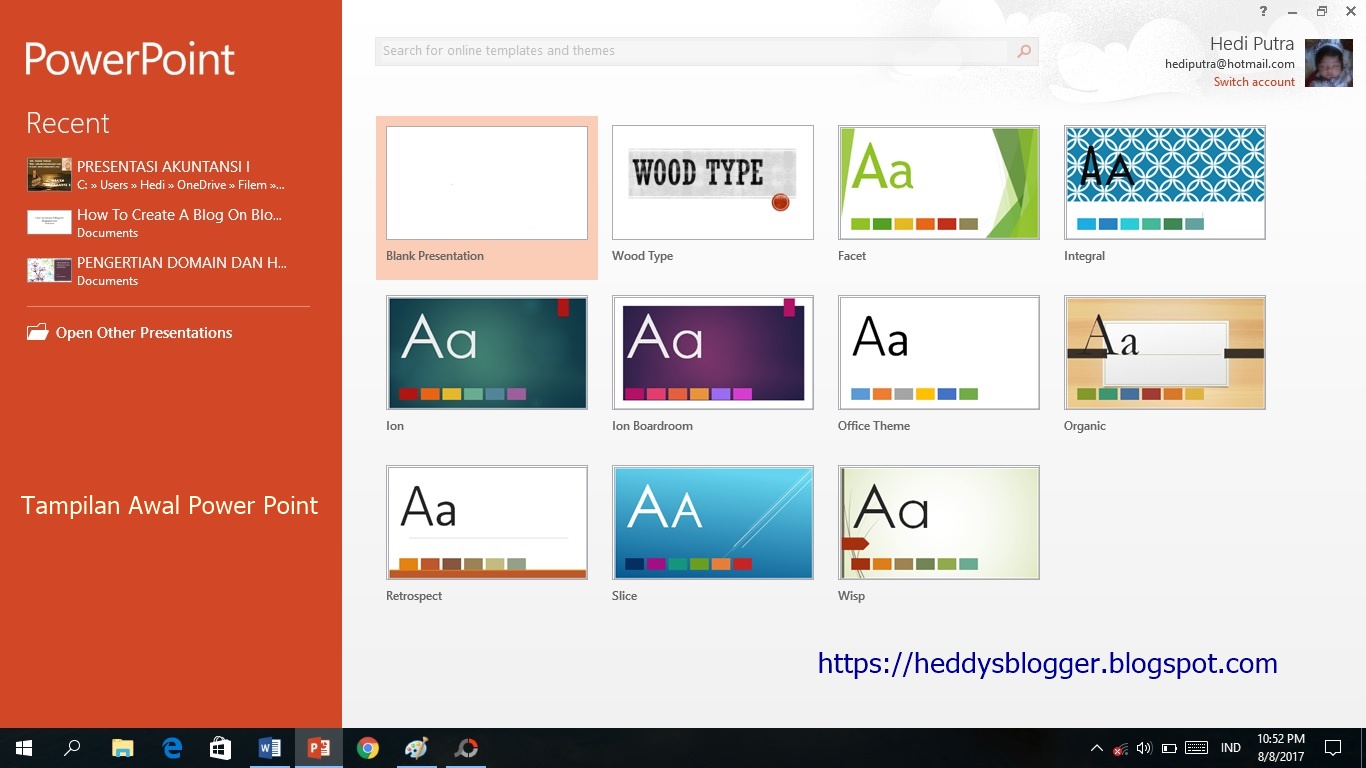Open the folder icon for Open Other Presentations
Image resolution: width=1366 pixels, height=768 pixels.
click(37, 332)
